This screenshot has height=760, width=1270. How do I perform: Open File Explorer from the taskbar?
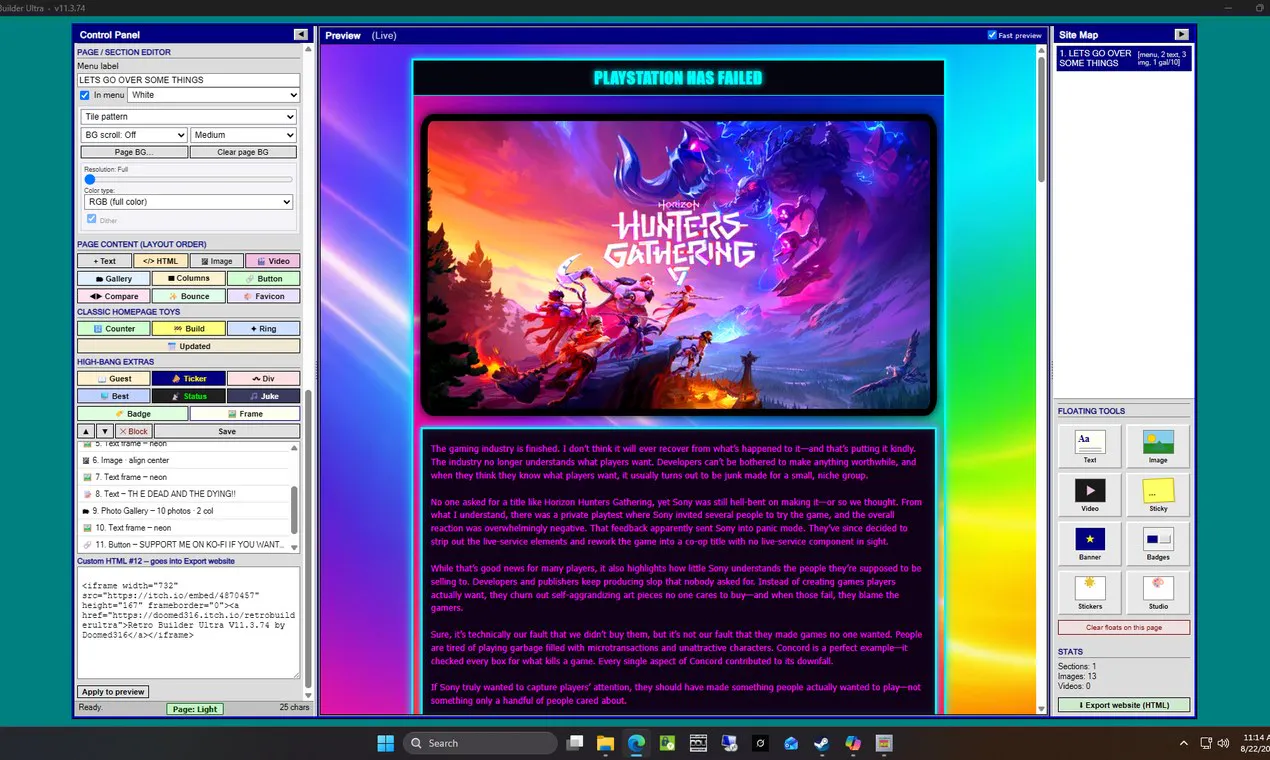pyautogui.click(x=605, y=743)
